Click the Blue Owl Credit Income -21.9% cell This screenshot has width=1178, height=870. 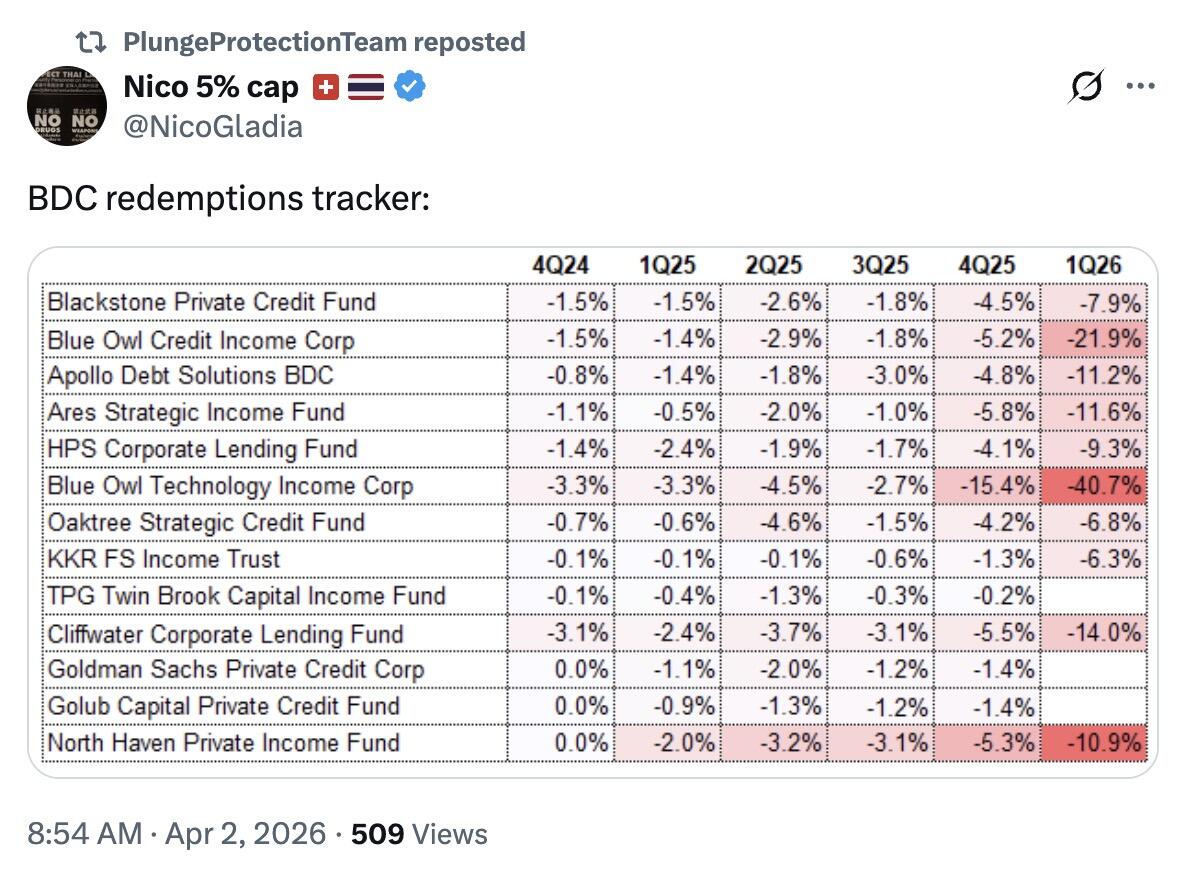[x=1094, y=339]
